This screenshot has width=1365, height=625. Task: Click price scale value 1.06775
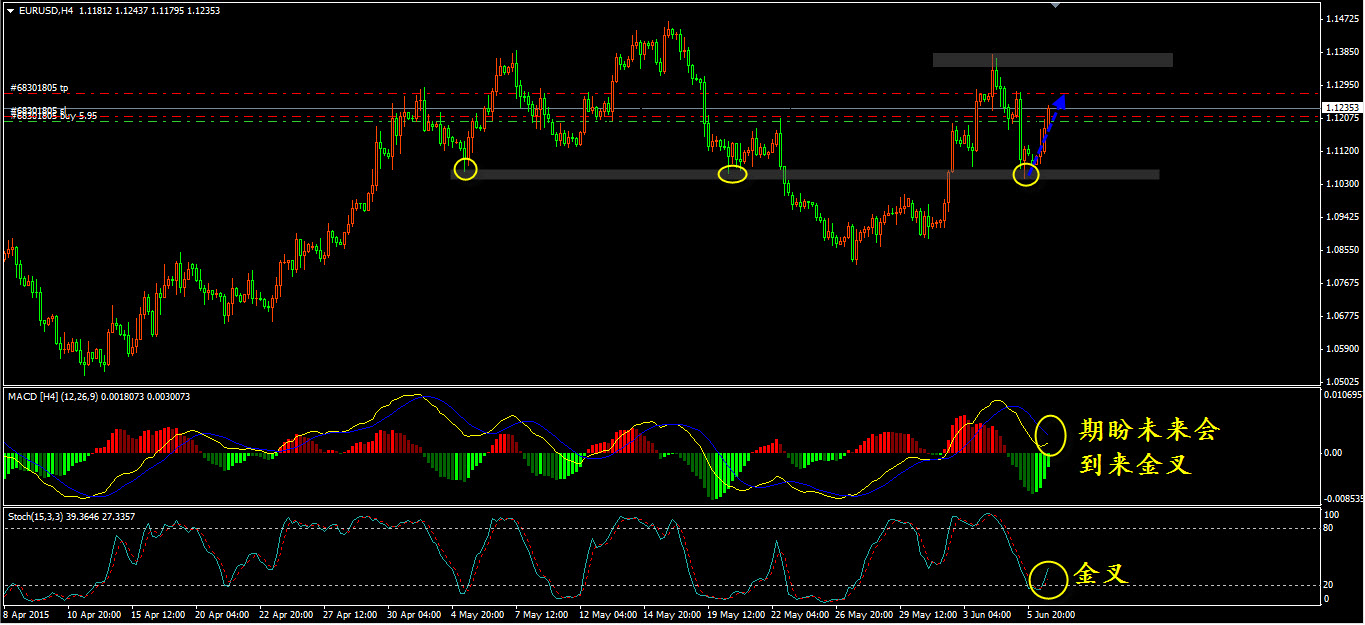(x=1342, y=315)
